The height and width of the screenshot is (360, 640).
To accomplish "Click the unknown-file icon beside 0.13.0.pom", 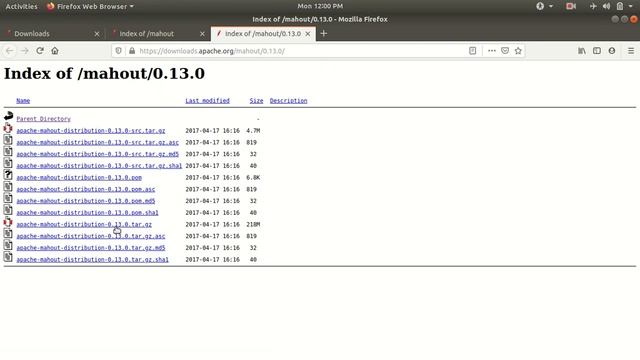I will coord(8,175).
